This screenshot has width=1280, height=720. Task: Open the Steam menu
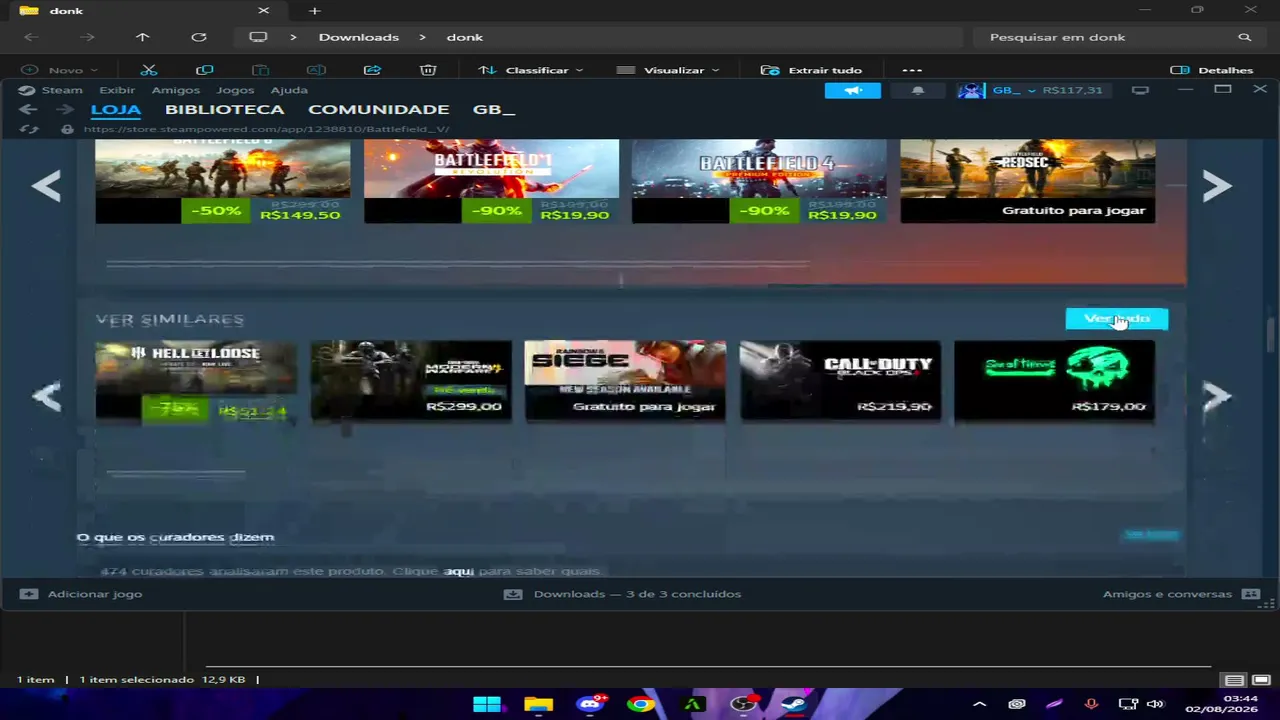(x=62, y=90)
